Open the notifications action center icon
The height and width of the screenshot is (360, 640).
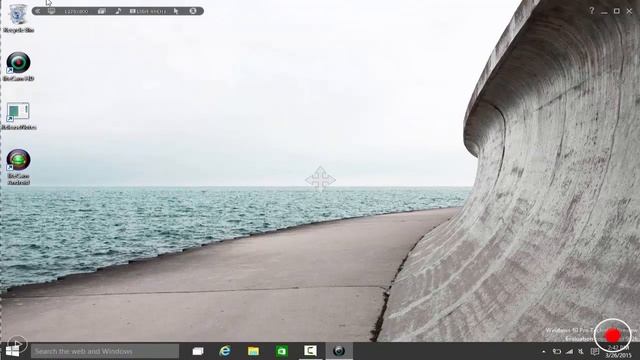pos(595,351)
